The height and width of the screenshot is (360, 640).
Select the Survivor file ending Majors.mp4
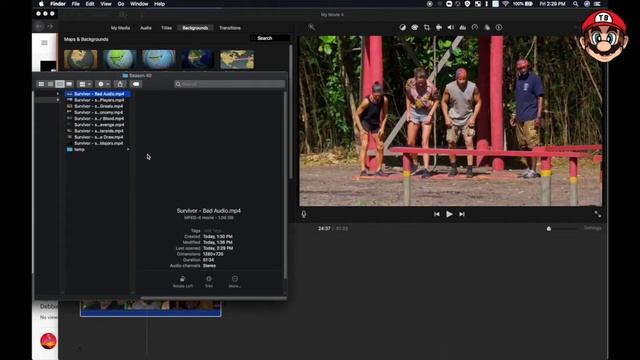pyautogui.click(x=98, y=143)
